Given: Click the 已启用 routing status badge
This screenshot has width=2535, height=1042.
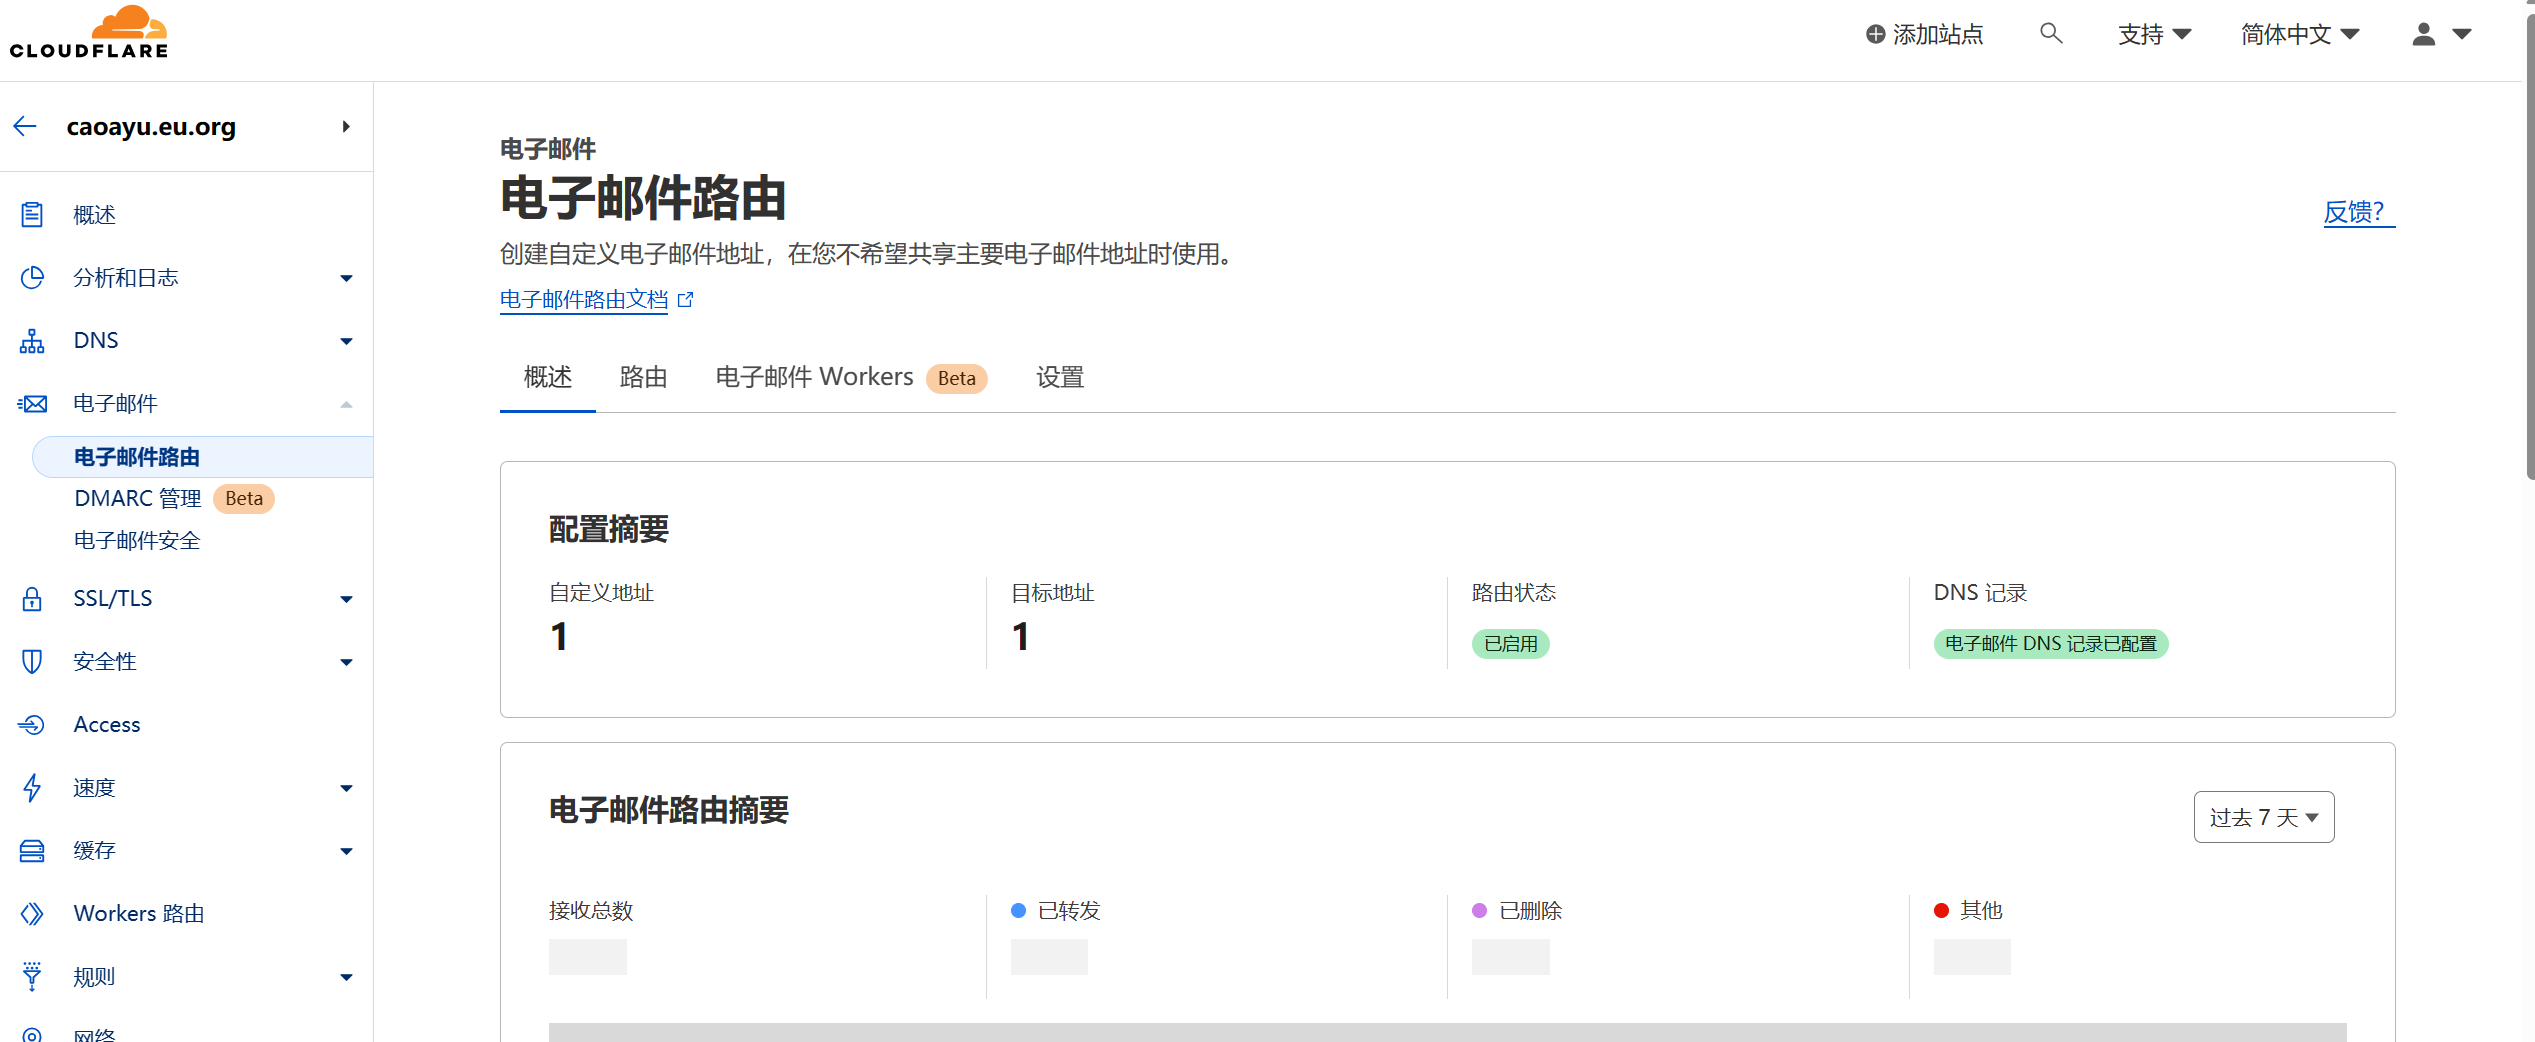Looking at the screenshot, I should (1511, 644).
